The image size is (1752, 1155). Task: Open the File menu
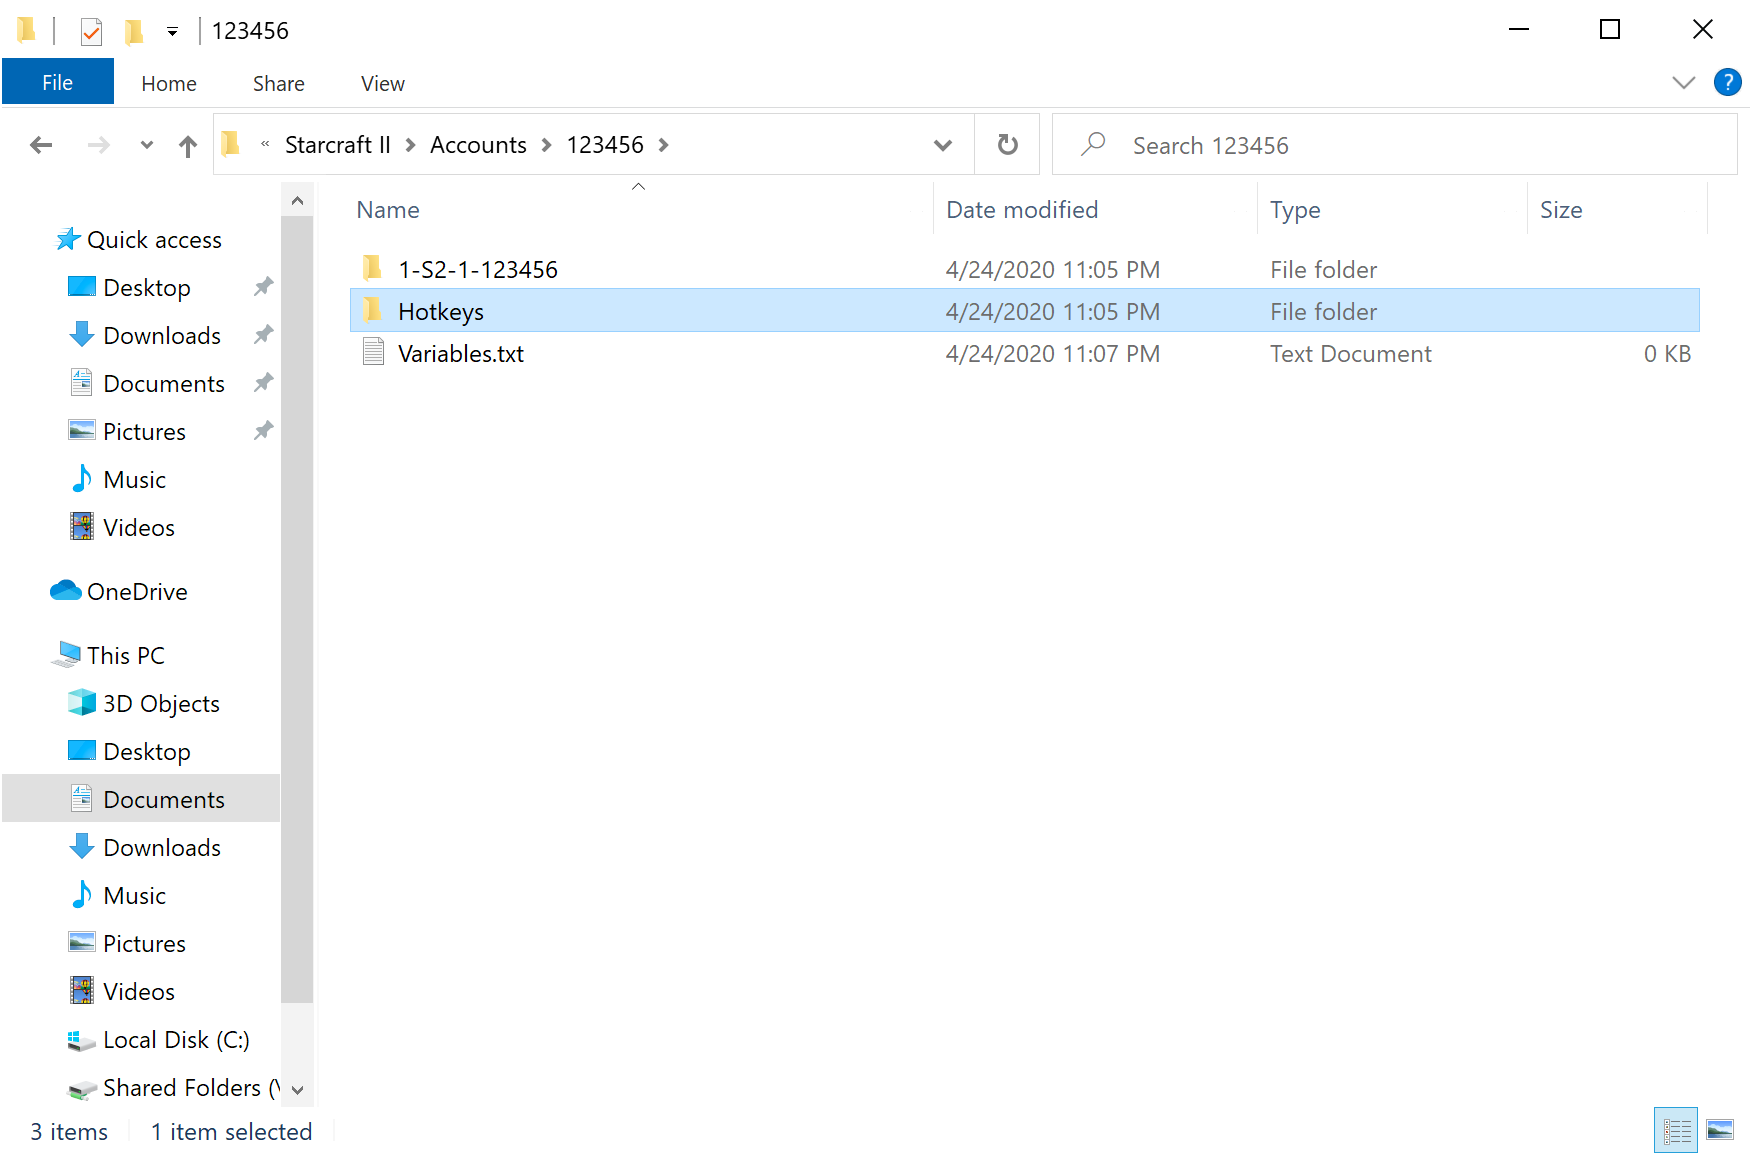pyautogui.click(x=57, y=82)
